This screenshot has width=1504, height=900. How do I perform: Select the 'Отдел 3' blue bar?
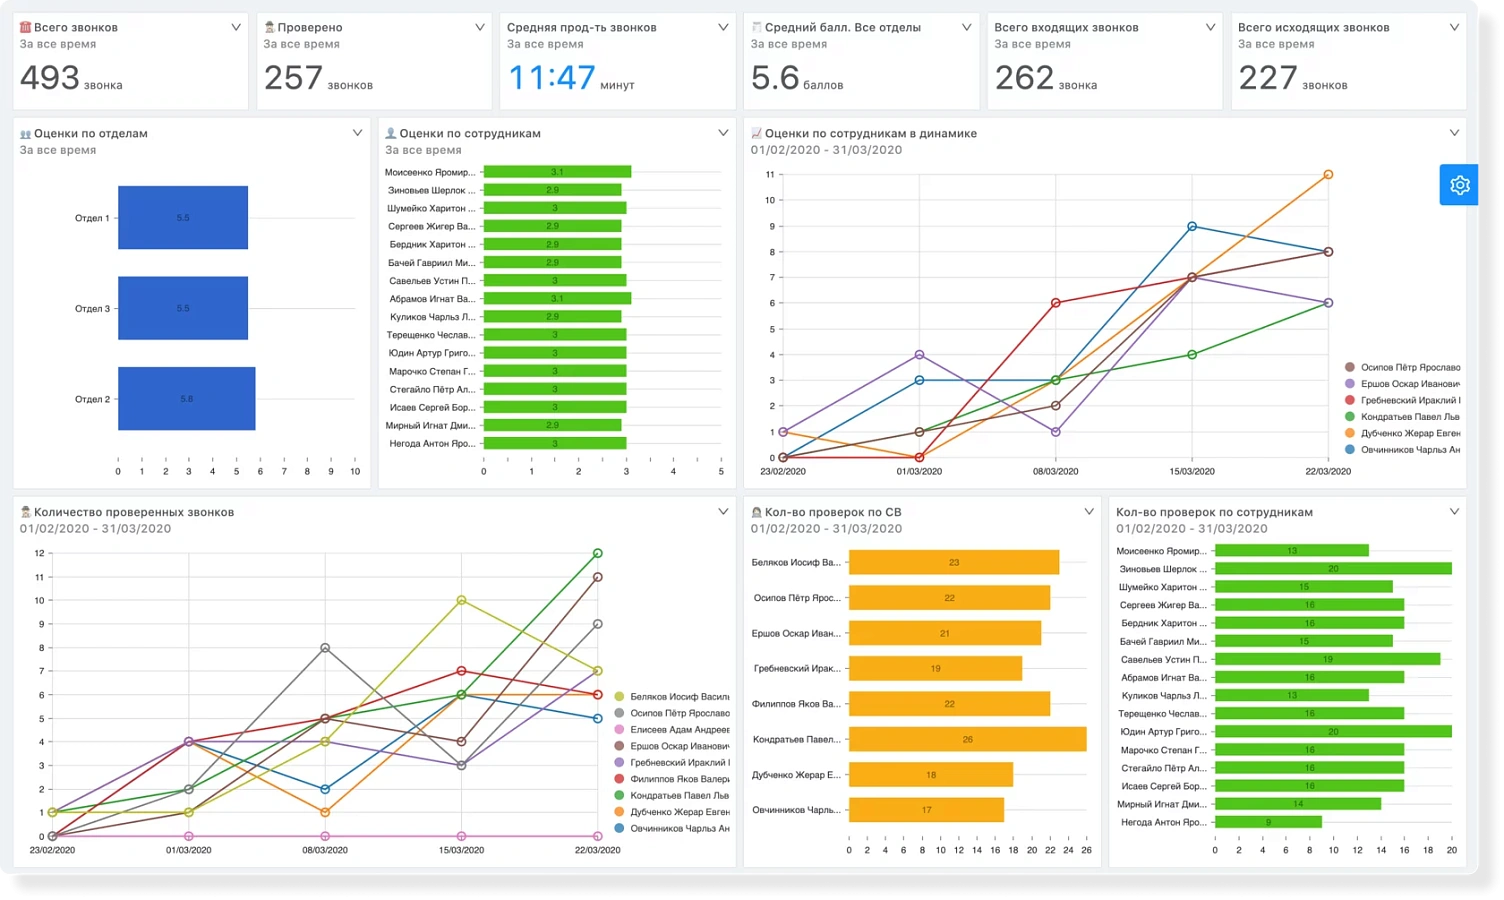click(183, 308)
